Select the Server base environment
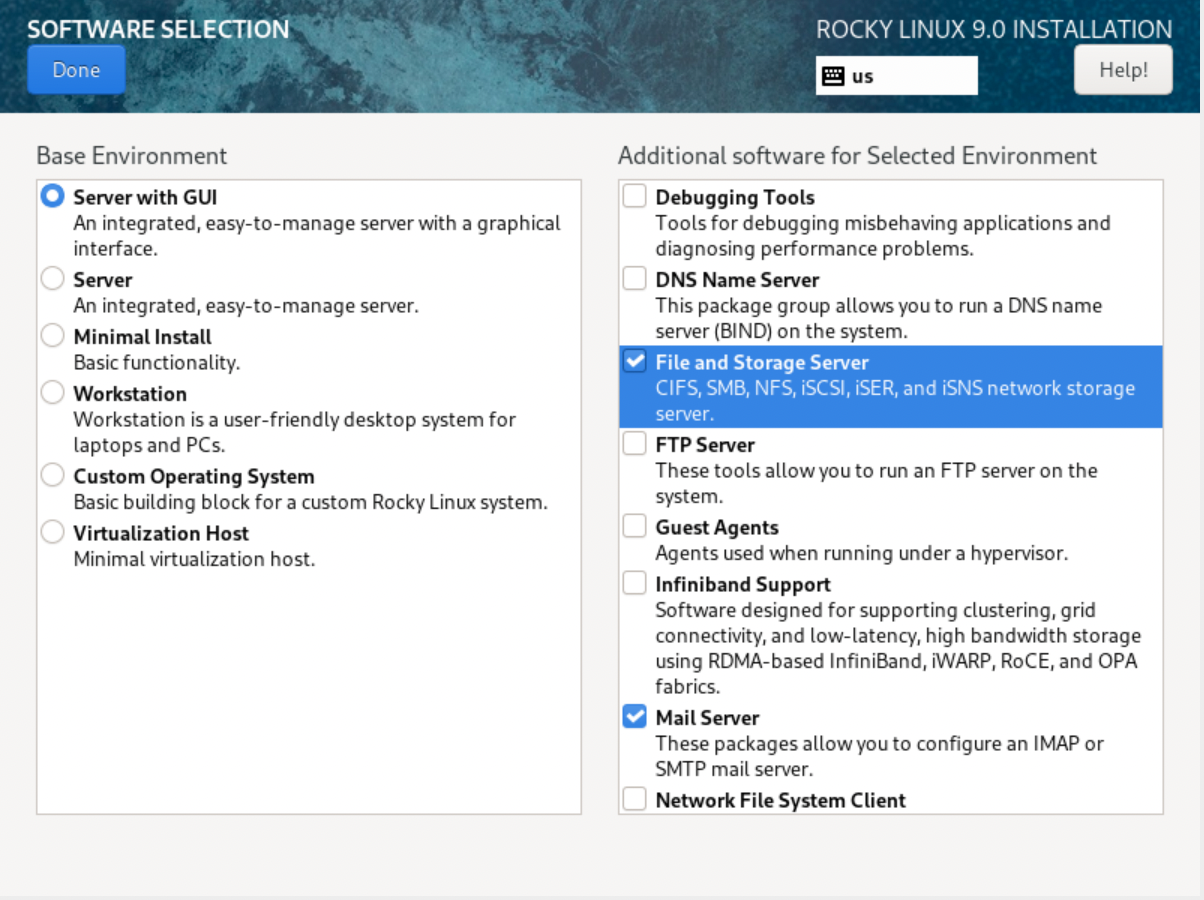1204x900 pixels. (x=52, y=279)
